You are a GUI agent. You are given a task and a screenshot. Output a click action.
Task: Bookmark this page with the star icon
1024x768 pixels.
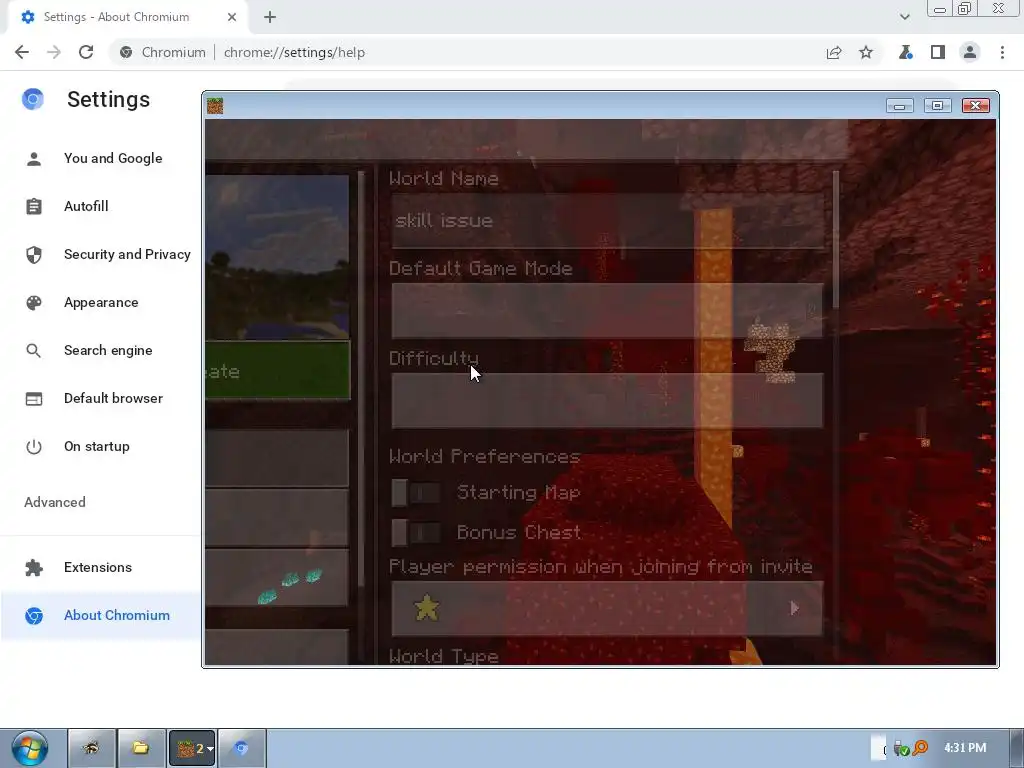tap(866, 52)
